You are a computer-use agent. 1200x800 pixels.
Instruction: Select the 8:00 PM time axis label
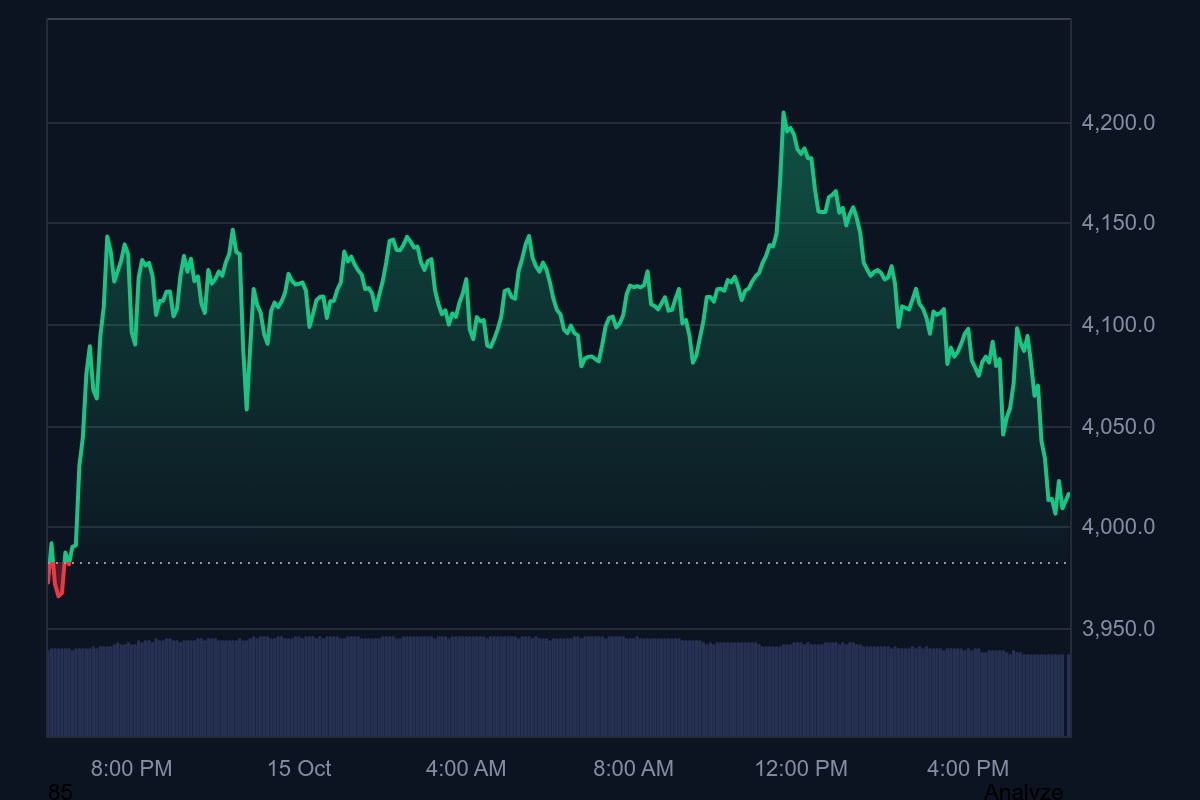pos(131,768)
